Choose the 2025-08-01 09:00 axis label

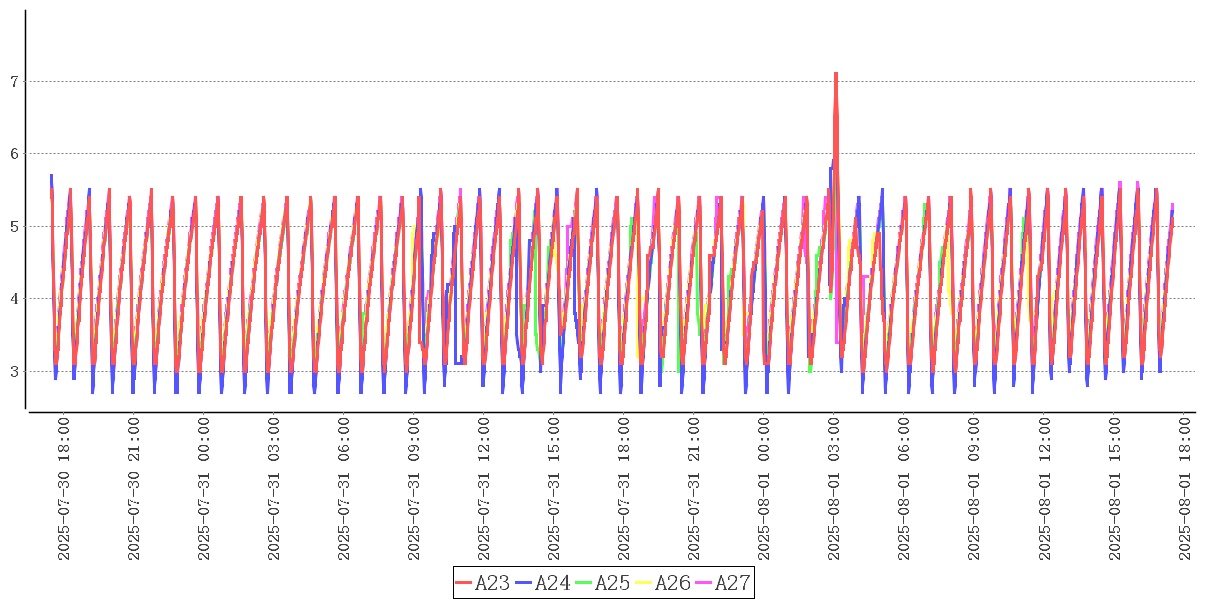point(974,489)
